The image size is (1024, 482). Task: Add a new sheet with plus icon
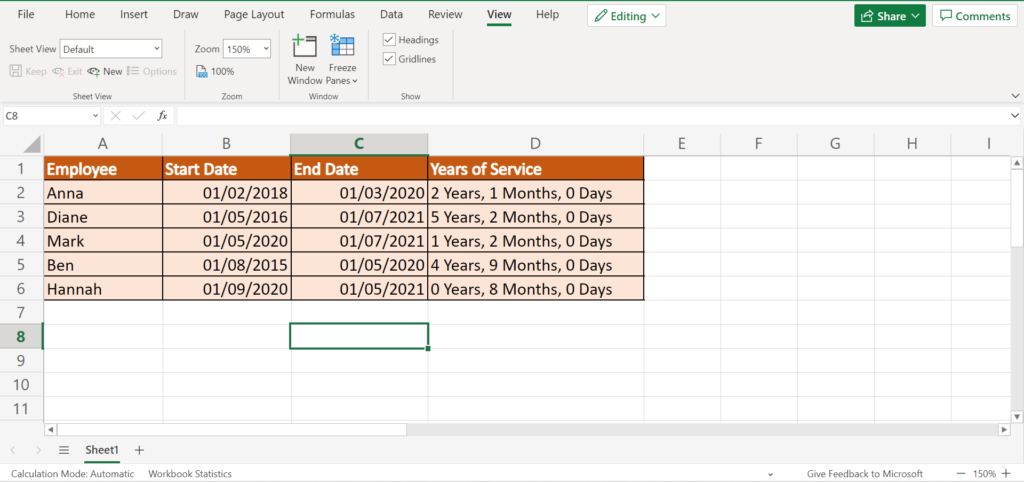[139, 450]
